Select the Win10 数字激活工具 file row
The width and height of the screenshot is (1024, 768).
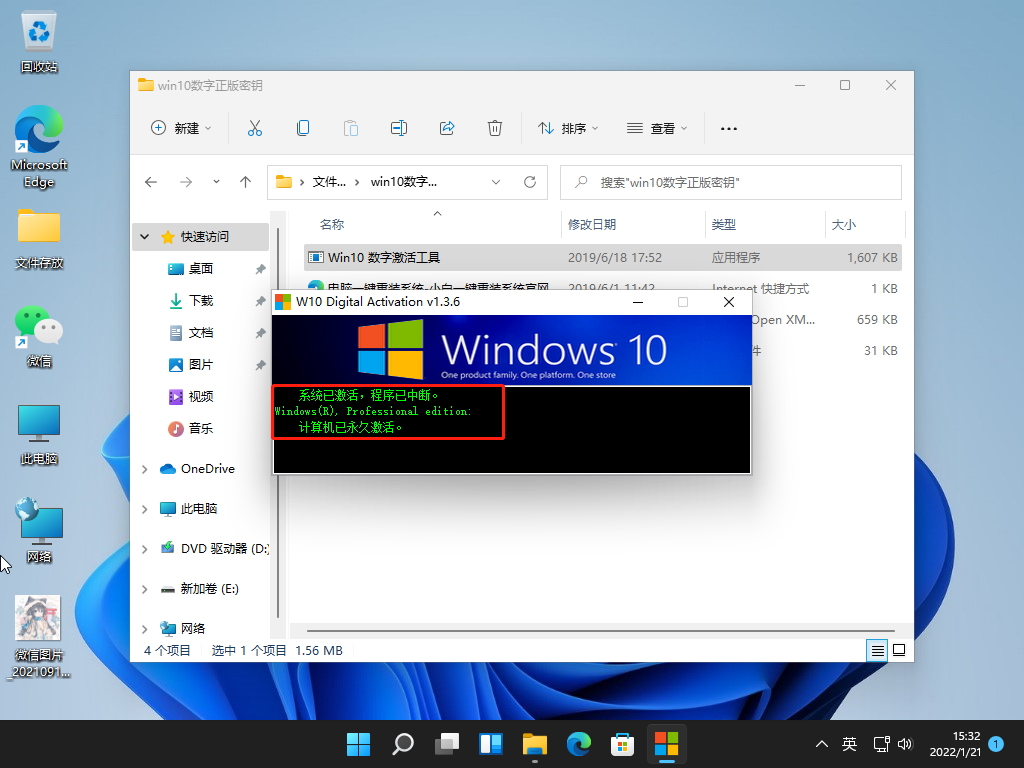tap(384, 258)
